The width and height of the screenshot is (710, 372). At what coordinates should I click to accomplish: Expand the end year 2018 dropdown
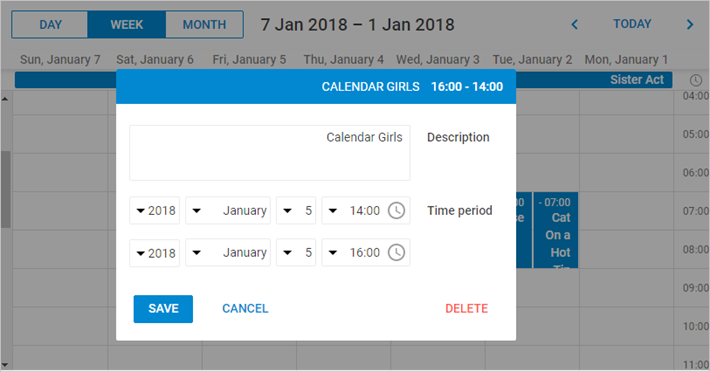tap(154, 253)
